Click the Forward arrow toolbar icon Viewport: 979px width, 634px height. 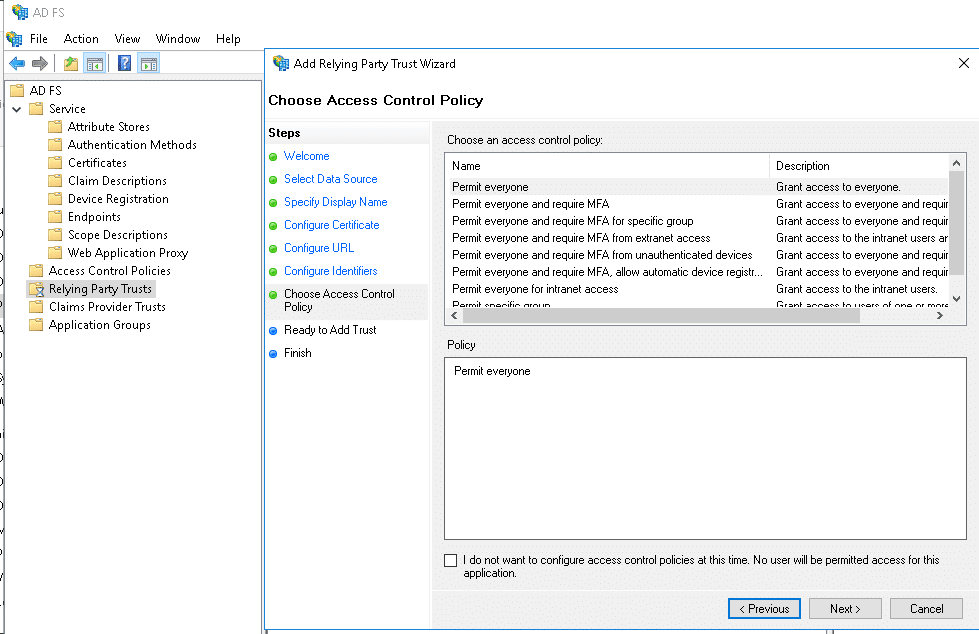pyautogui.click(x=40, y=63)
